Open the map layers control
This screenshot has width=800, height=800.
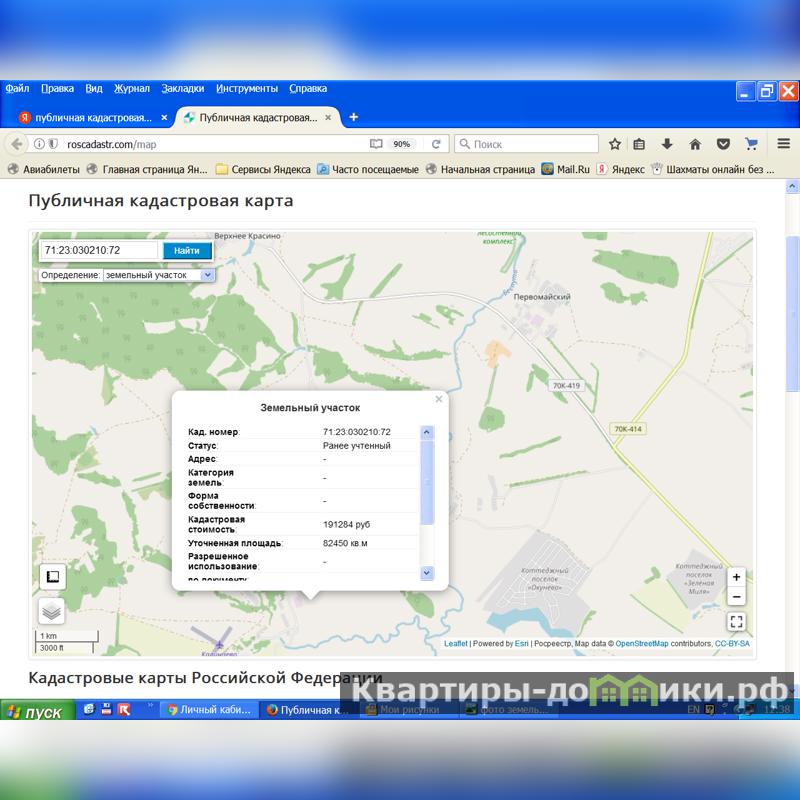point(52,610)
